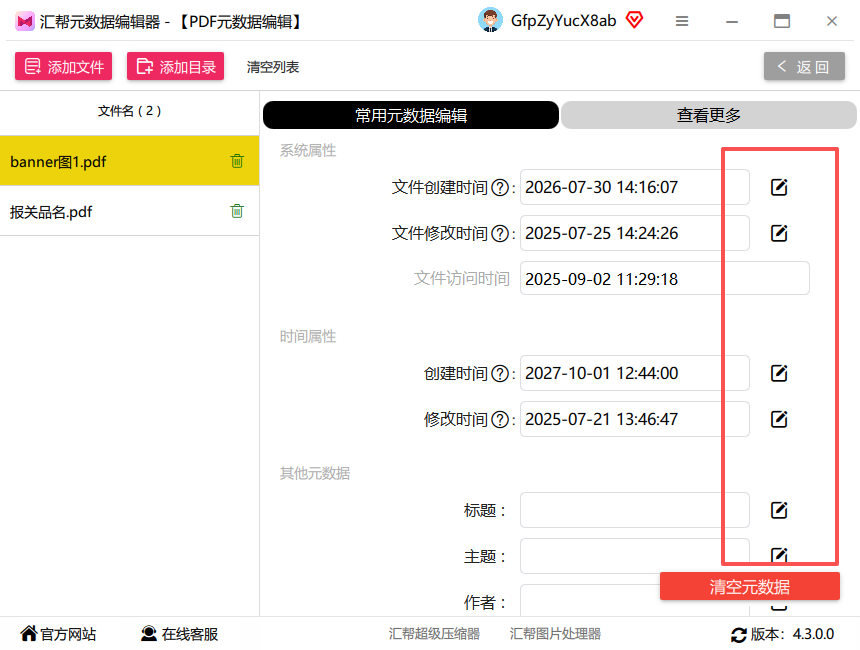Click edit icon beside 修改时间 field
Image resolution: width=860 pixels, height=650 pixels.
779,419
